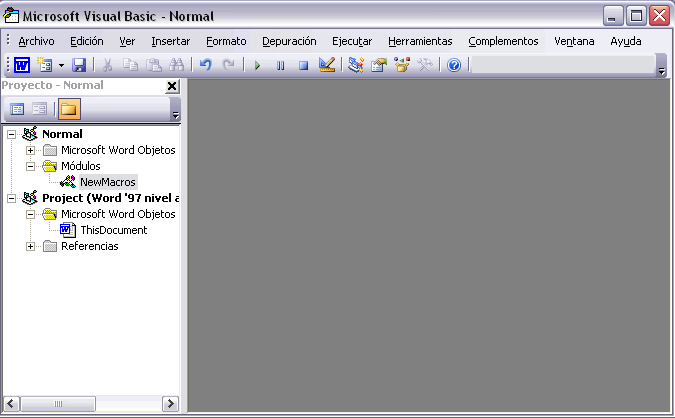Viewport: 675px width, 418px height.
Task: Save Normal with the floppy disk icon
Action: tap(79, 65)
